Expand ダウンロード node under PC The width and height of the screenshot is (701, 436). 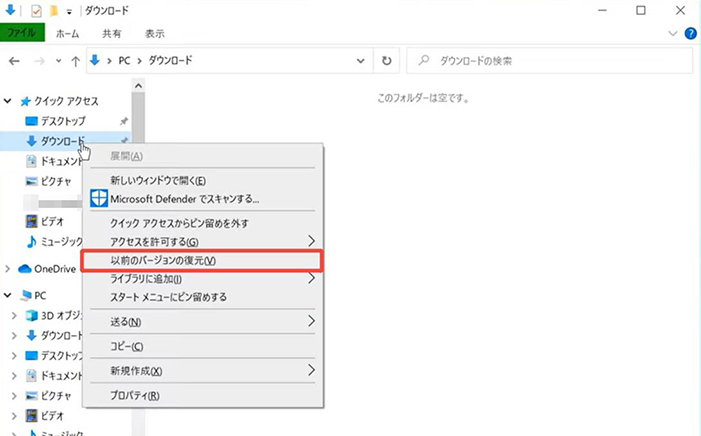pos(14,335)
